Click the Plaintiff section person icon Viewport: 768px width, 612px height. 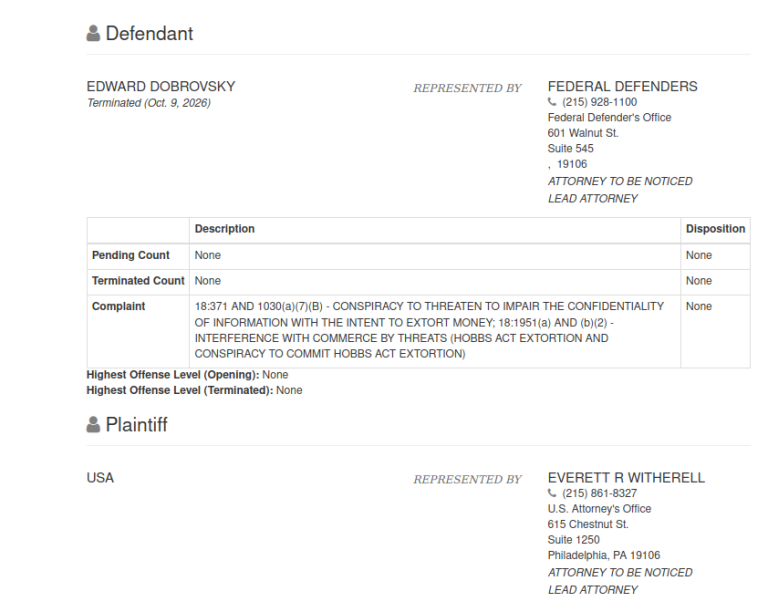93,424
